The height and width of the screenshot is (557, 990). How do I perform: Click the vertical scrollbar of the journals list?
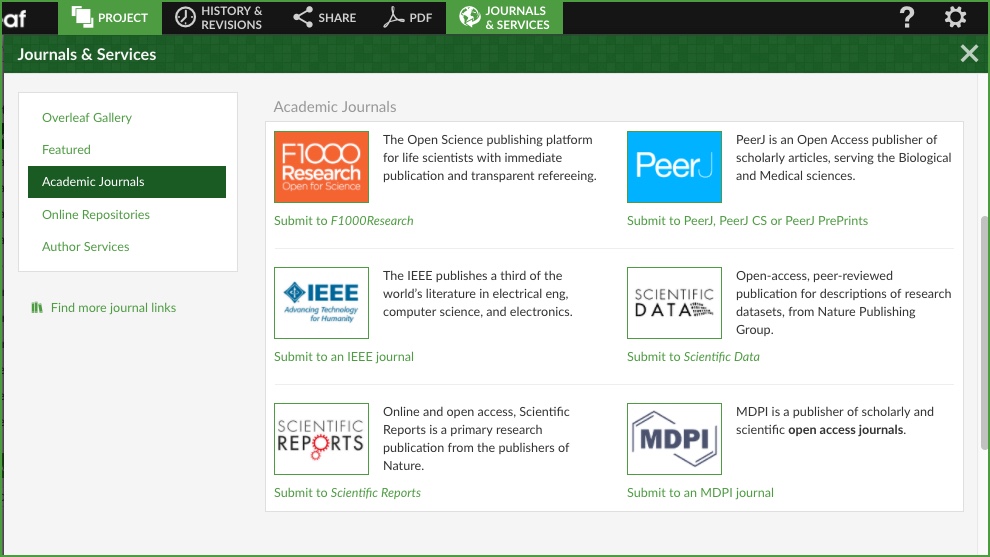(x=984, y=333)
